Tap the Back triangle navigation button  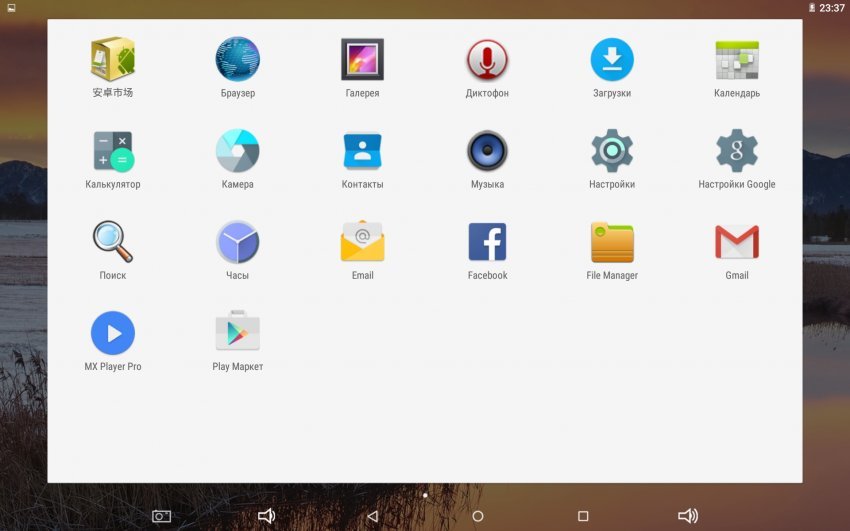click(372, 516)
